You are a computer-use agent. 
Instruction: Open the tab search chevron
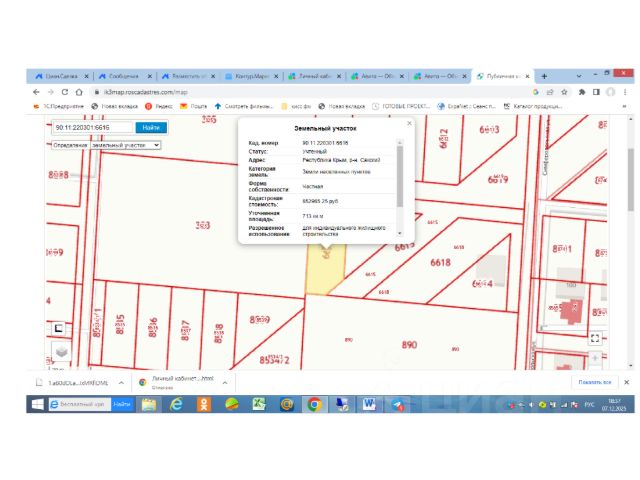click(x=579, y=76)
